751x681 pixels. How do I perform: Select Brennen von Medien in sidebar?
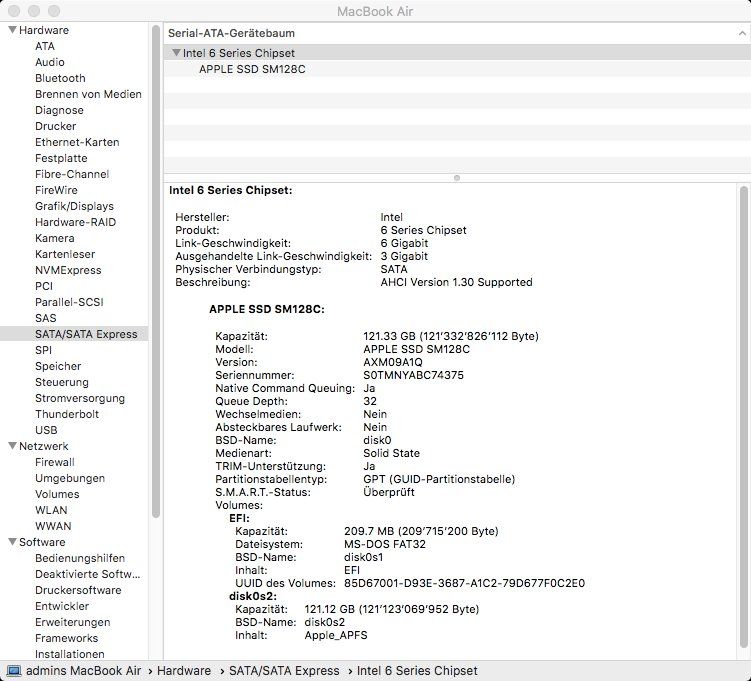pos(88,94)
